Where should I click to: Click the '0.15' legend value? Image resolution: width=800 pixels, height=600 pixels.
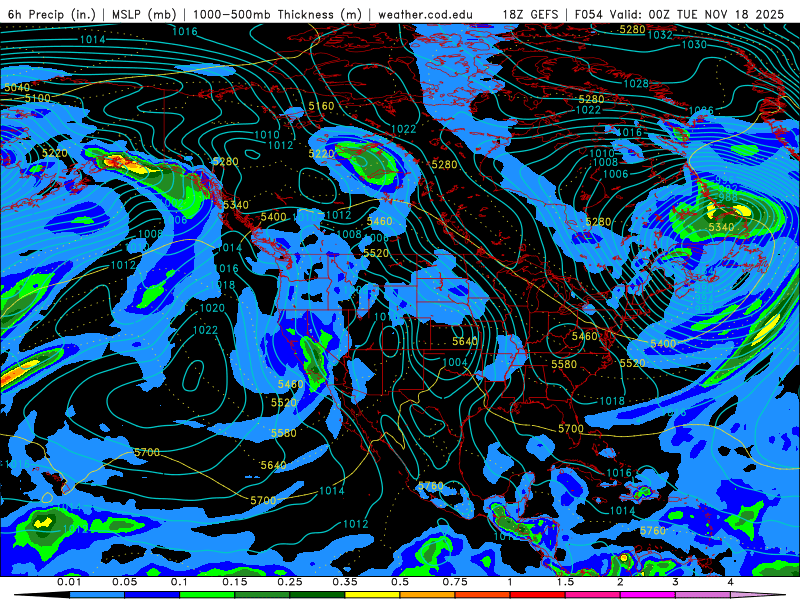click(235, 582)
